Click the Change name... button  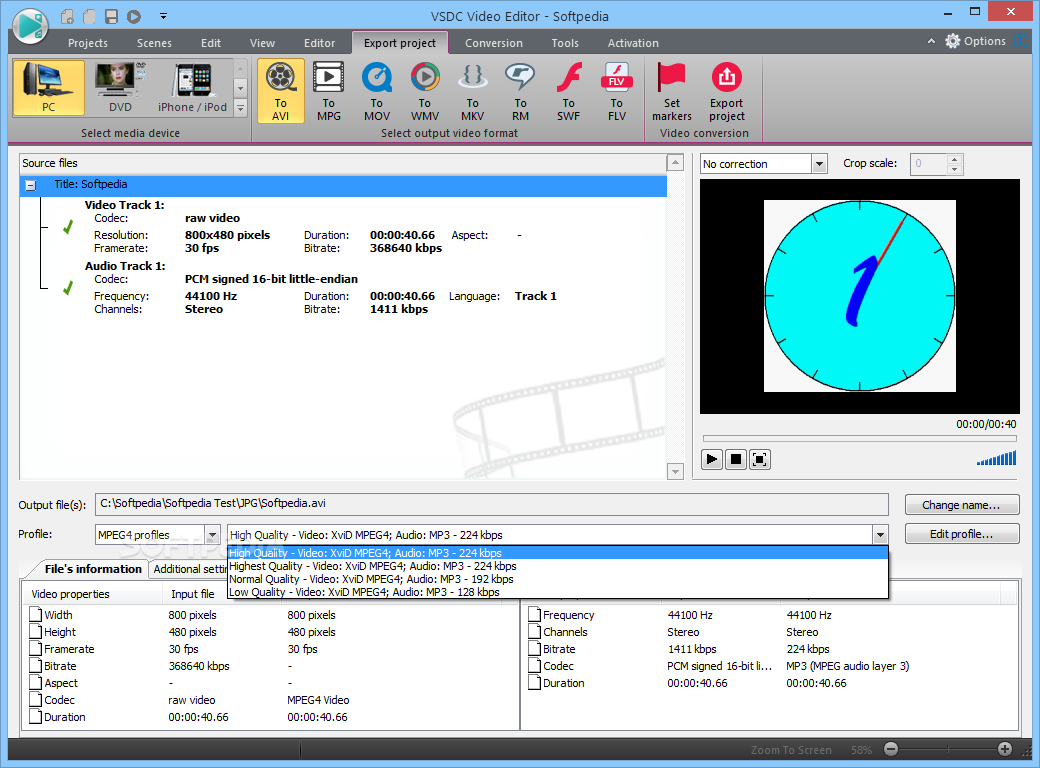click(x=962, y=505)
